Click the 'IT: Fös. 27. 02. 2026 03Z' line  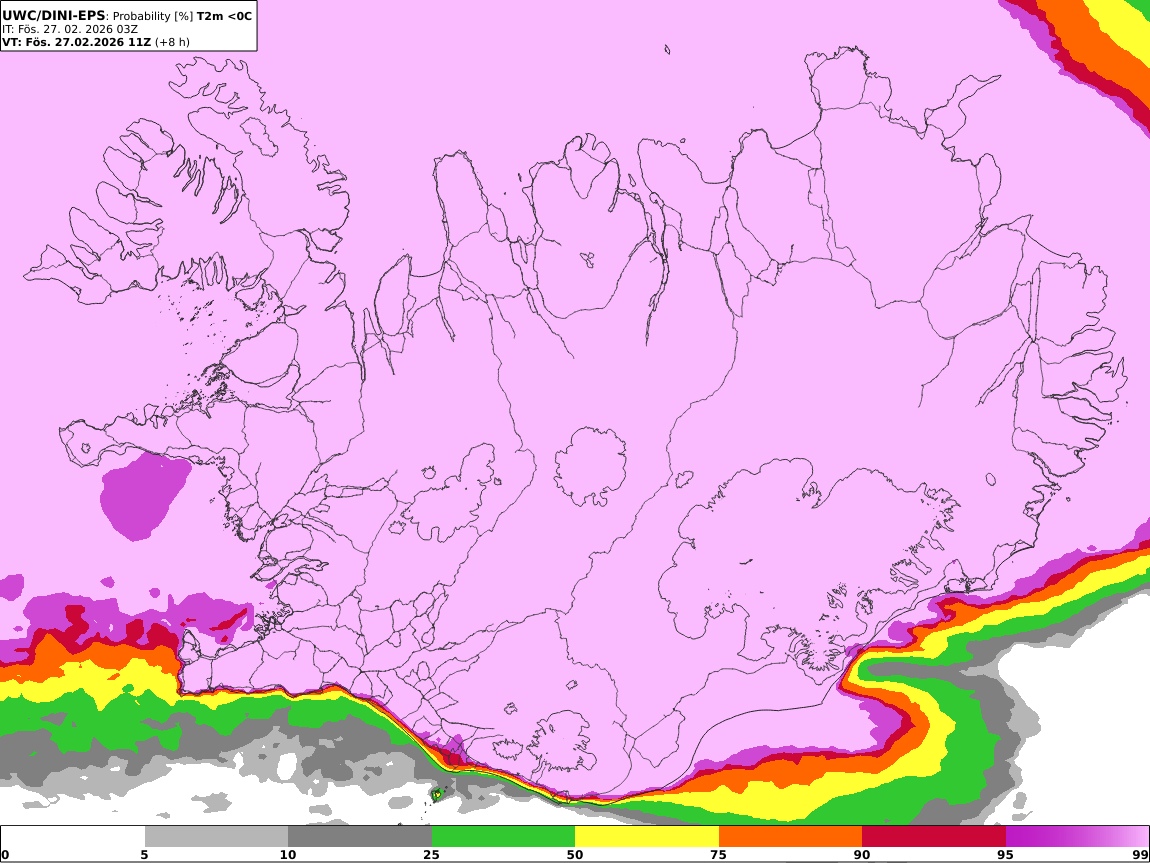(70, 29)
